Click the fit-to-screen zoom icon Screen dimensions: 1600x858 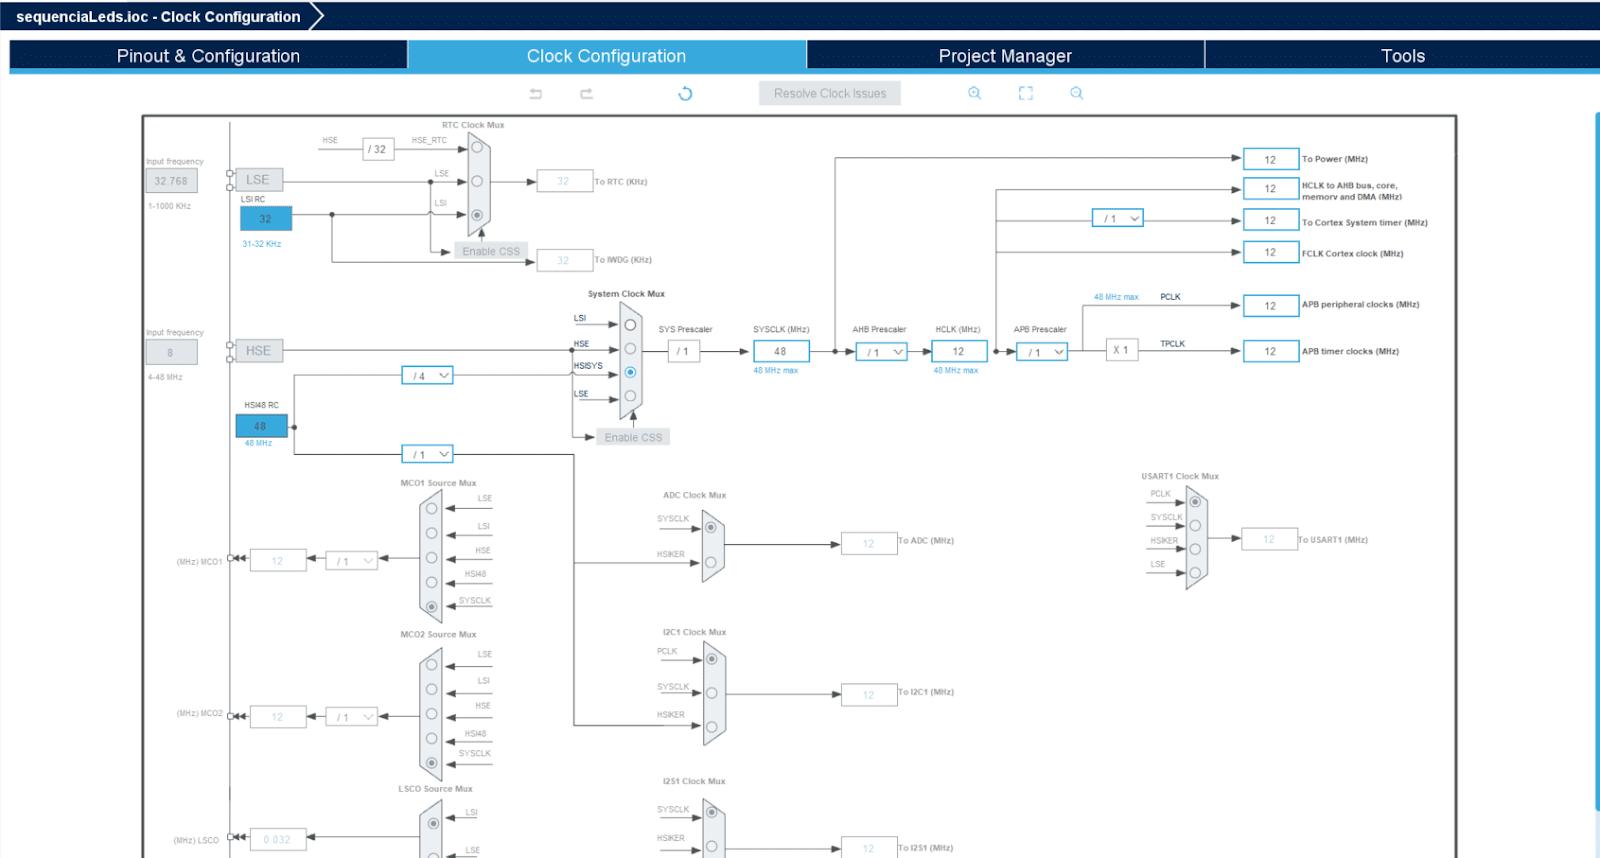click(x=1026, y=93)
